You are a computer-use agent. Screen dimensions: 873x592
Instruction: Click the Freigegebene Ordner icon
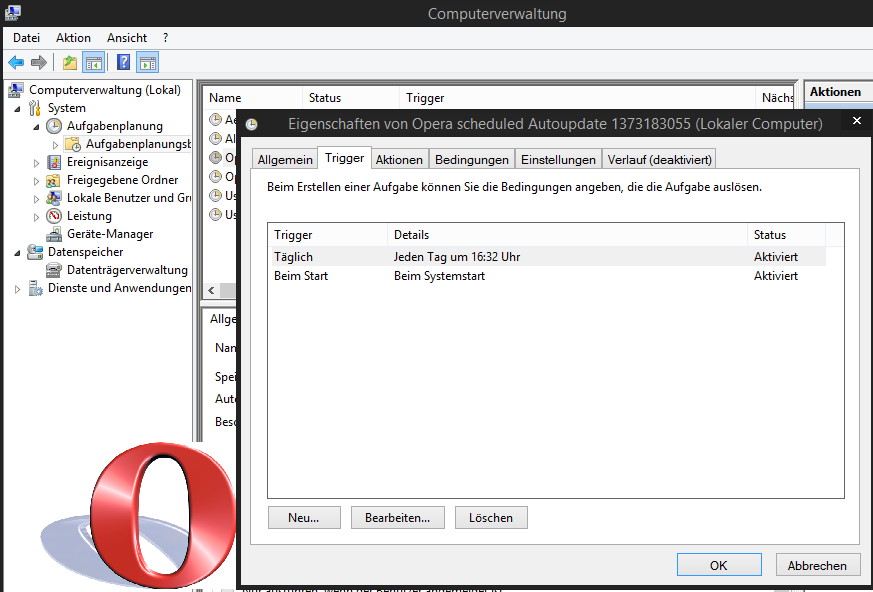[x=54, y=180]
